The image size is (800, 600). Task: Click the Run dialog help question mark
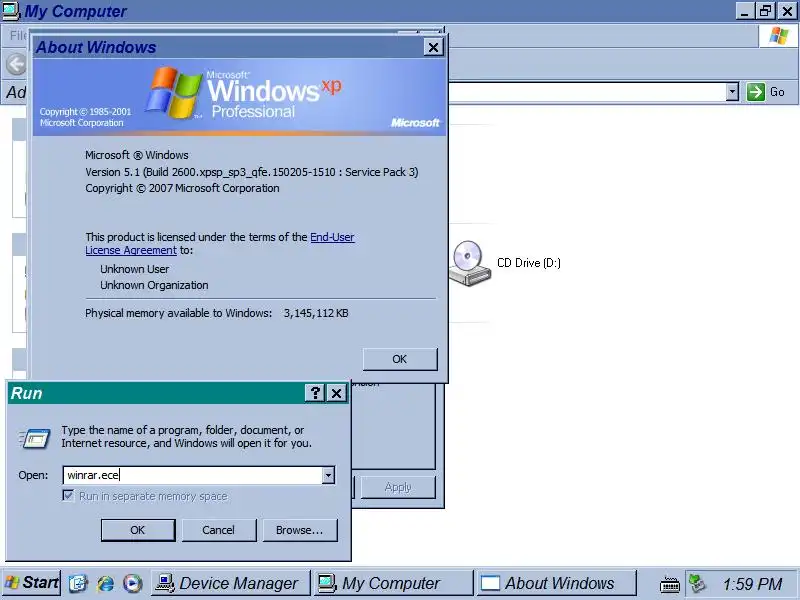315,393
